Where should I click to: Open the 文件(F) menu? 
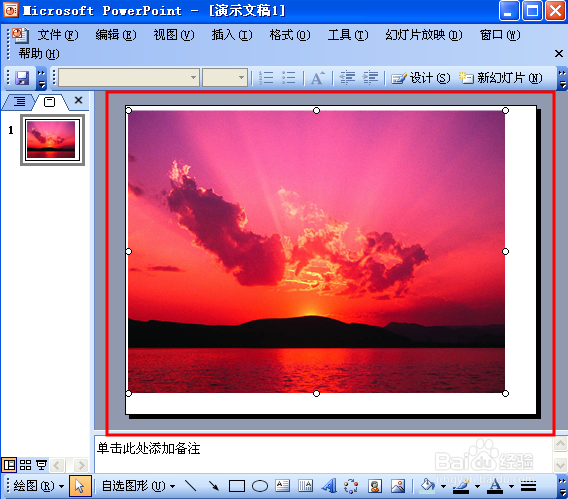[x=58, y=35]
